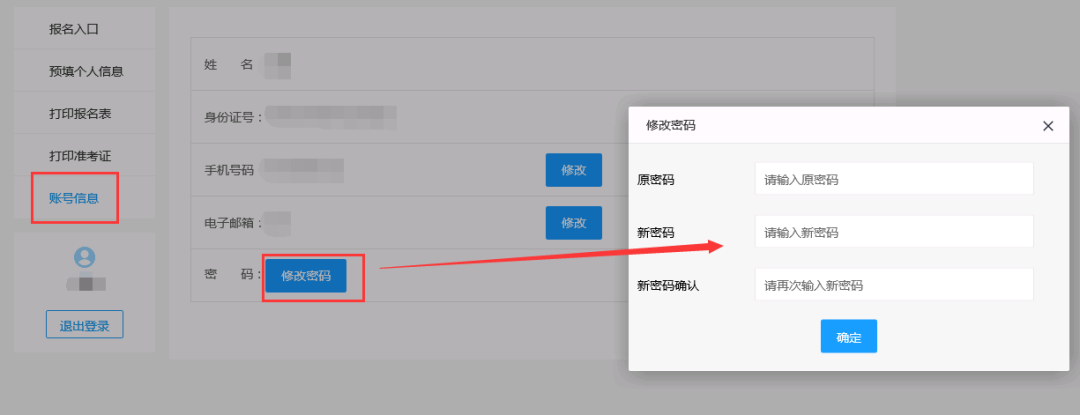The width and height of the screenshot is (1080, 415).
Task: Click the 修改密码 dialog title
Action: (670, 125)
